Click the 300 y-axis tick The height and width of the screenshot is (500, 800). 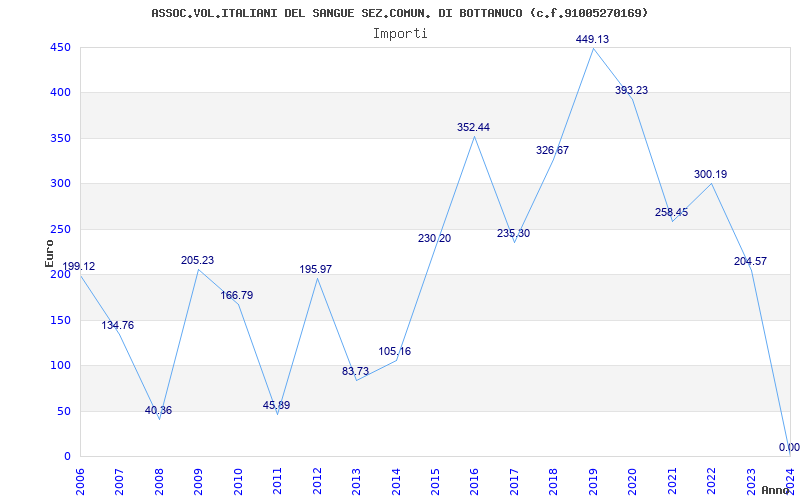tap(60, 184)
